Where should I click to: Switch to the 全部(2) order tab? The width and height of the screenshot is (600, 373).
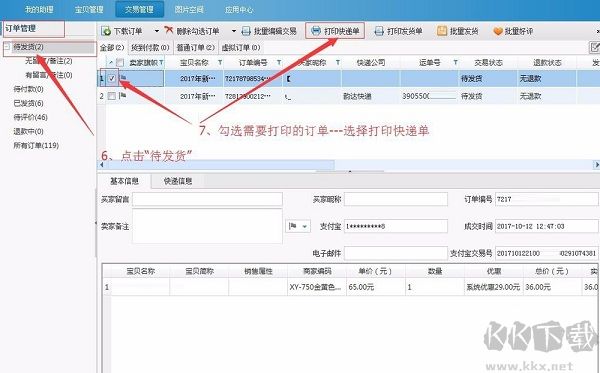coord(112,47)
